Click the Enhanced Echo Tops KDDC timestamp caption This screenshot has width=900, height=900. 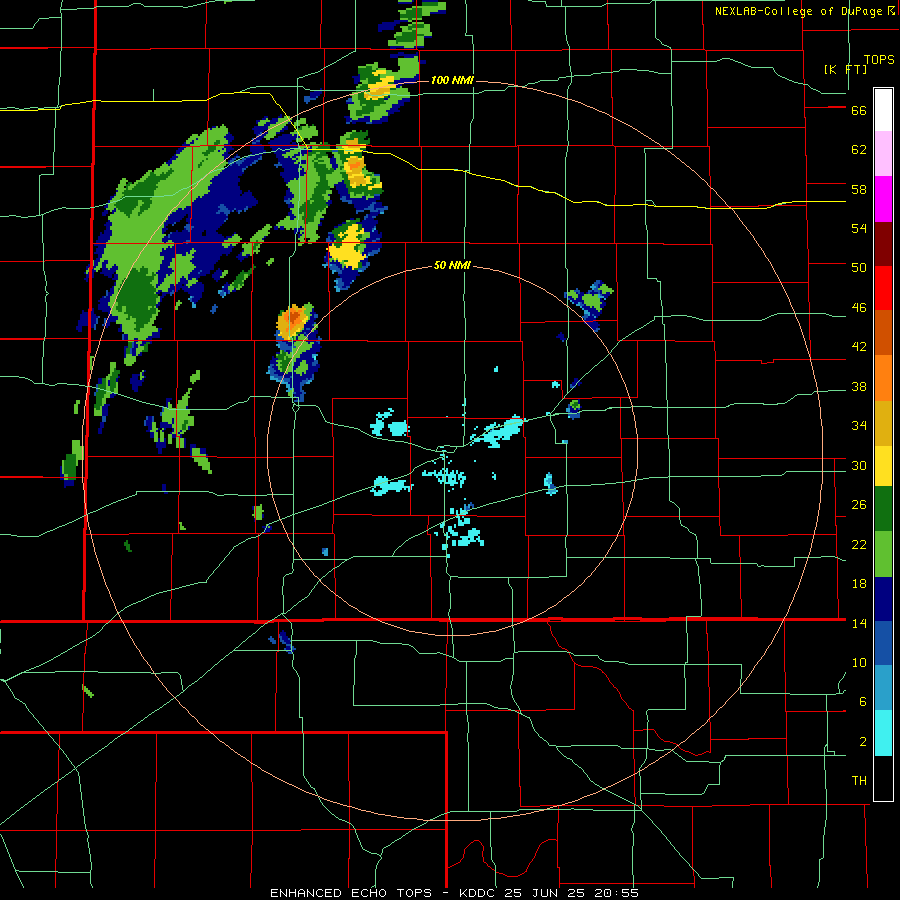pyautogui.click(x=454, y=893)
